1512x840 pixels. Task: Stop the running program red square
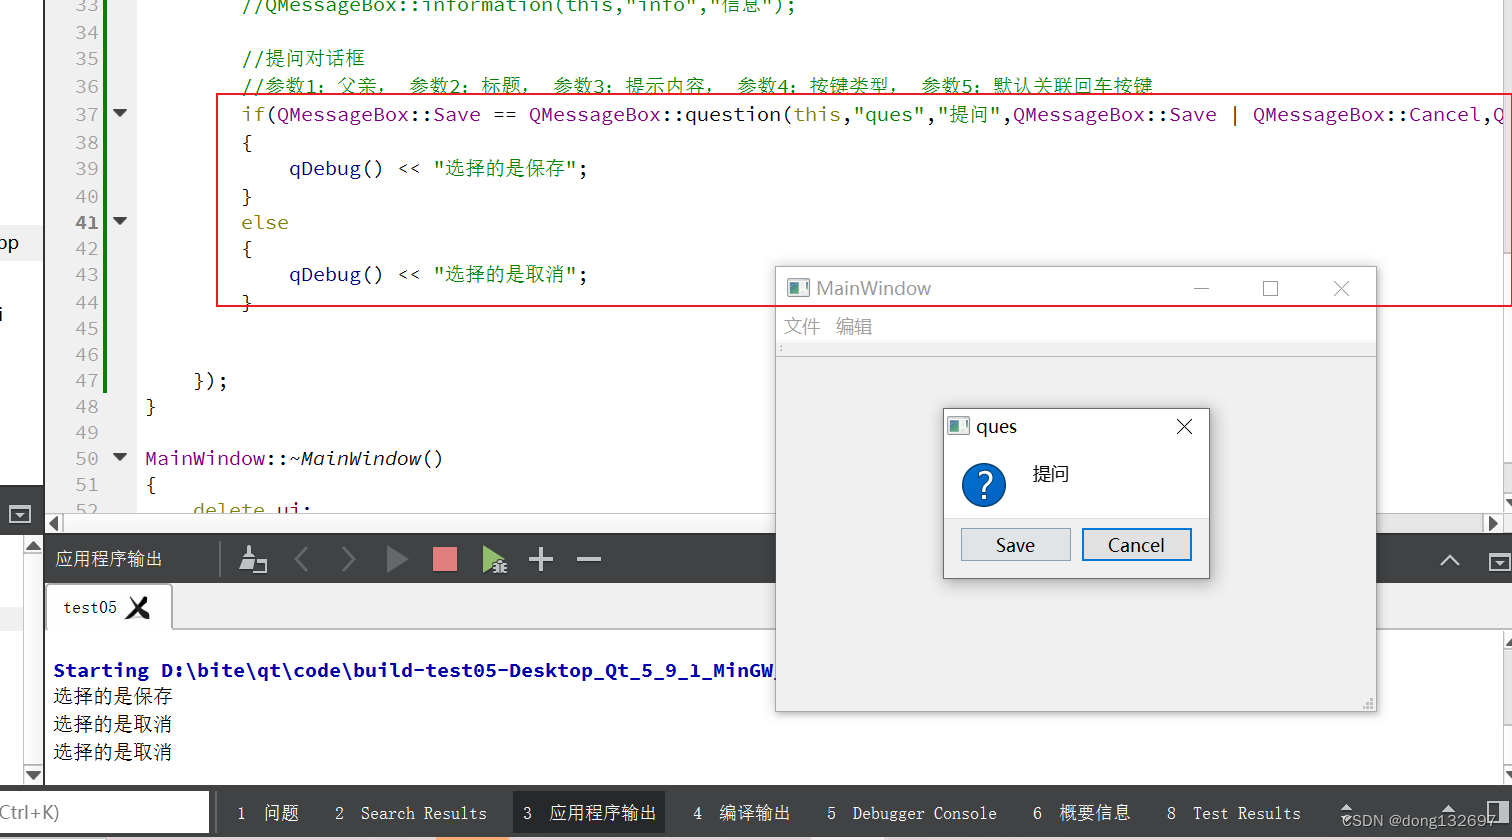[445, 559]
